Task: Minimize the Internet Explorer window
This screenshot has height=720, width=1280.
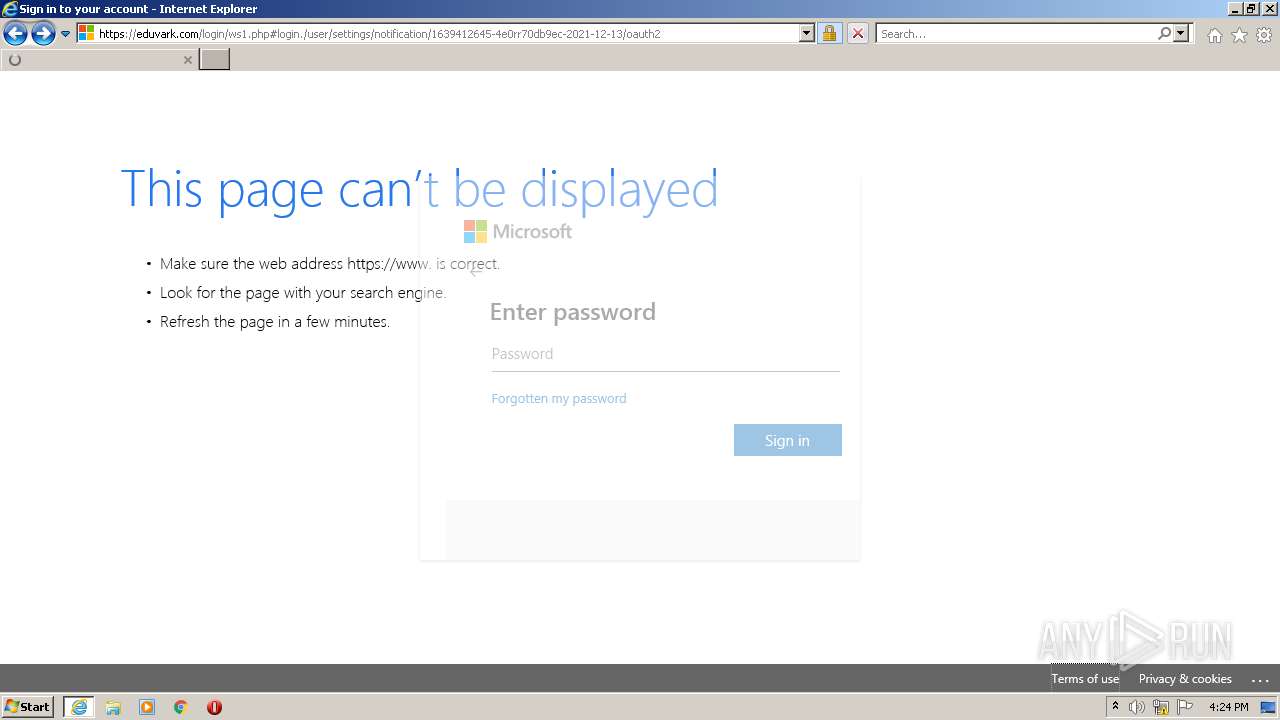Action: [1235, 9]
